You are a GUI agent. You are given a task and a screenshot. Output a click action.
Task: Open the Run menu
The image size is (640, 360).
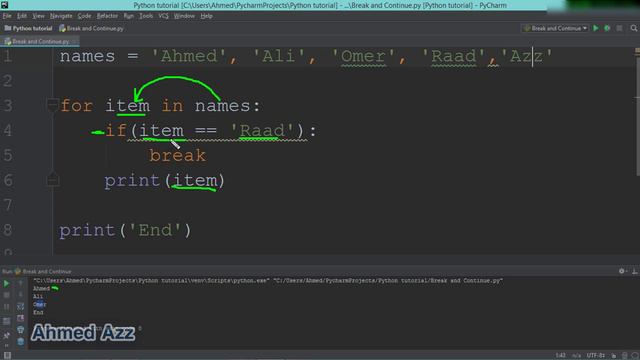129,16
